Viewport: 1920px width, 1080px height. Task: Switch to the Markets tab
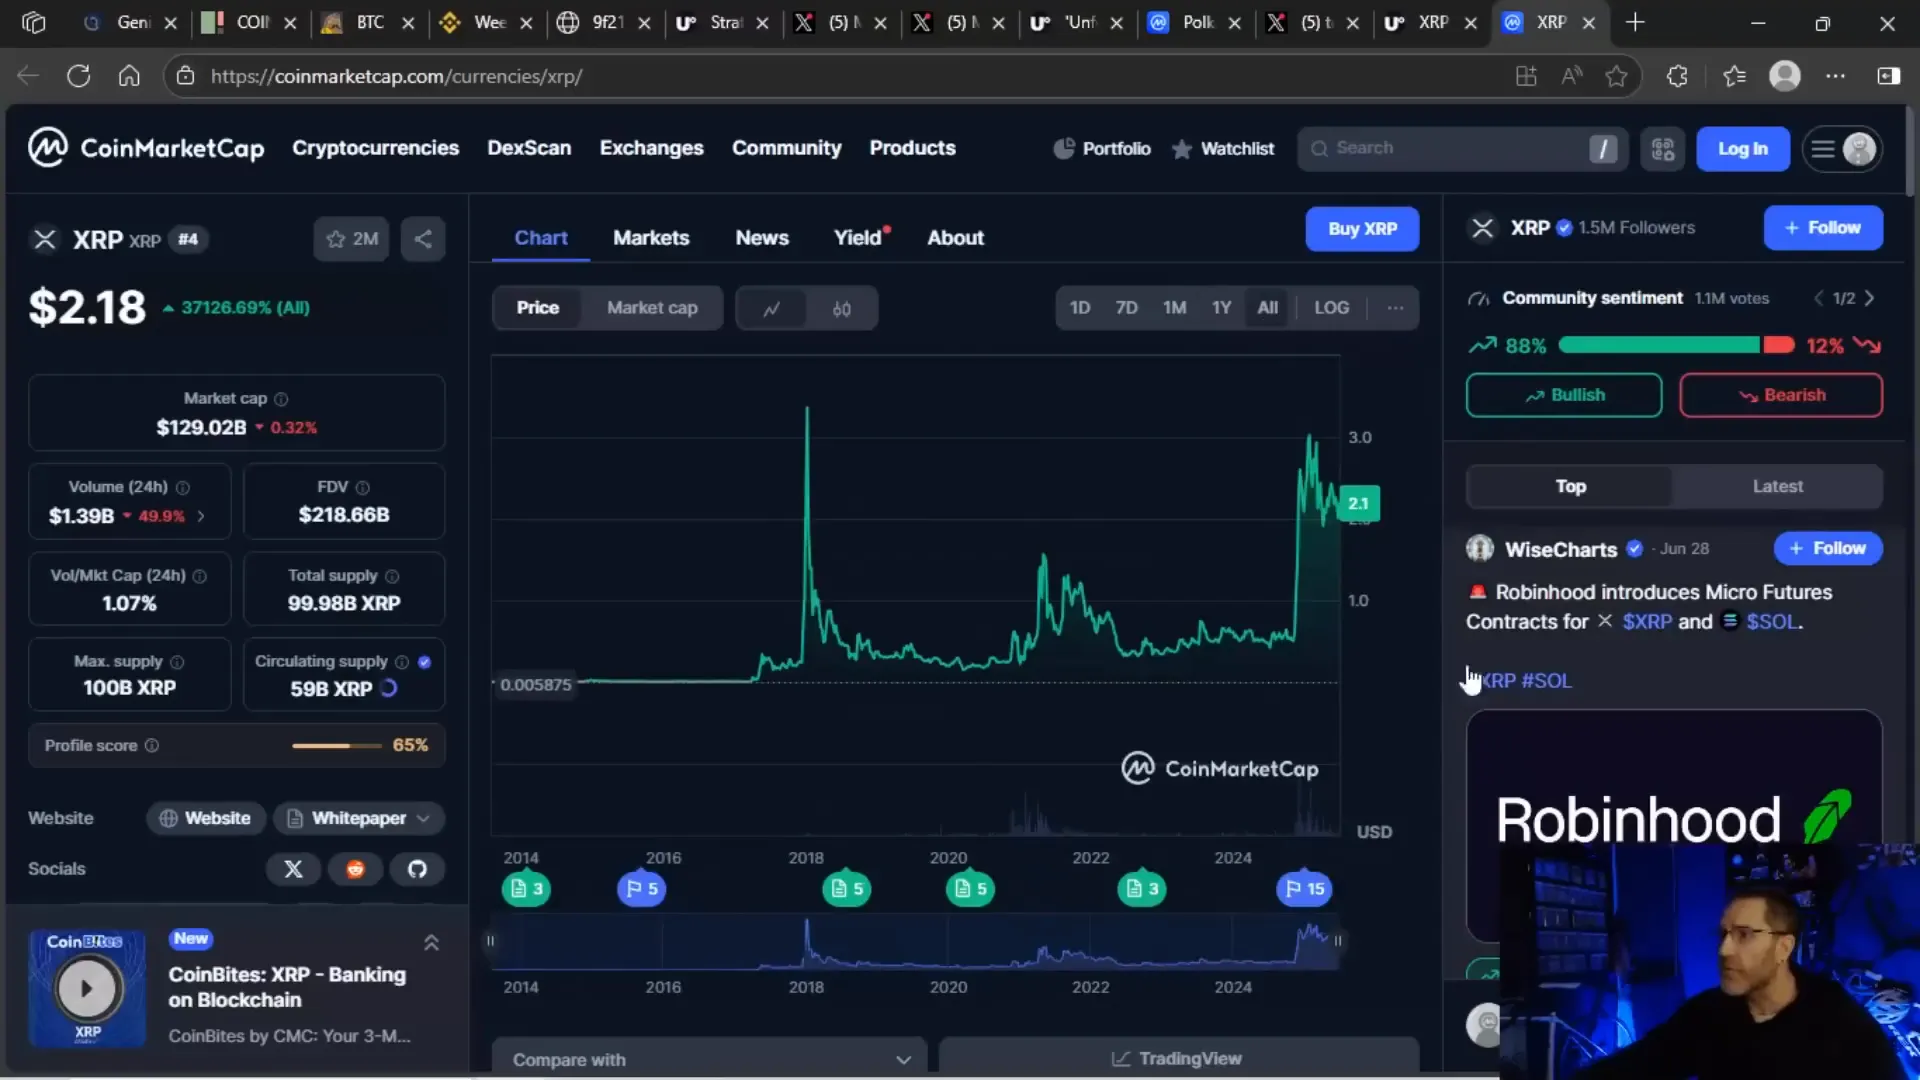click(651, 238)
